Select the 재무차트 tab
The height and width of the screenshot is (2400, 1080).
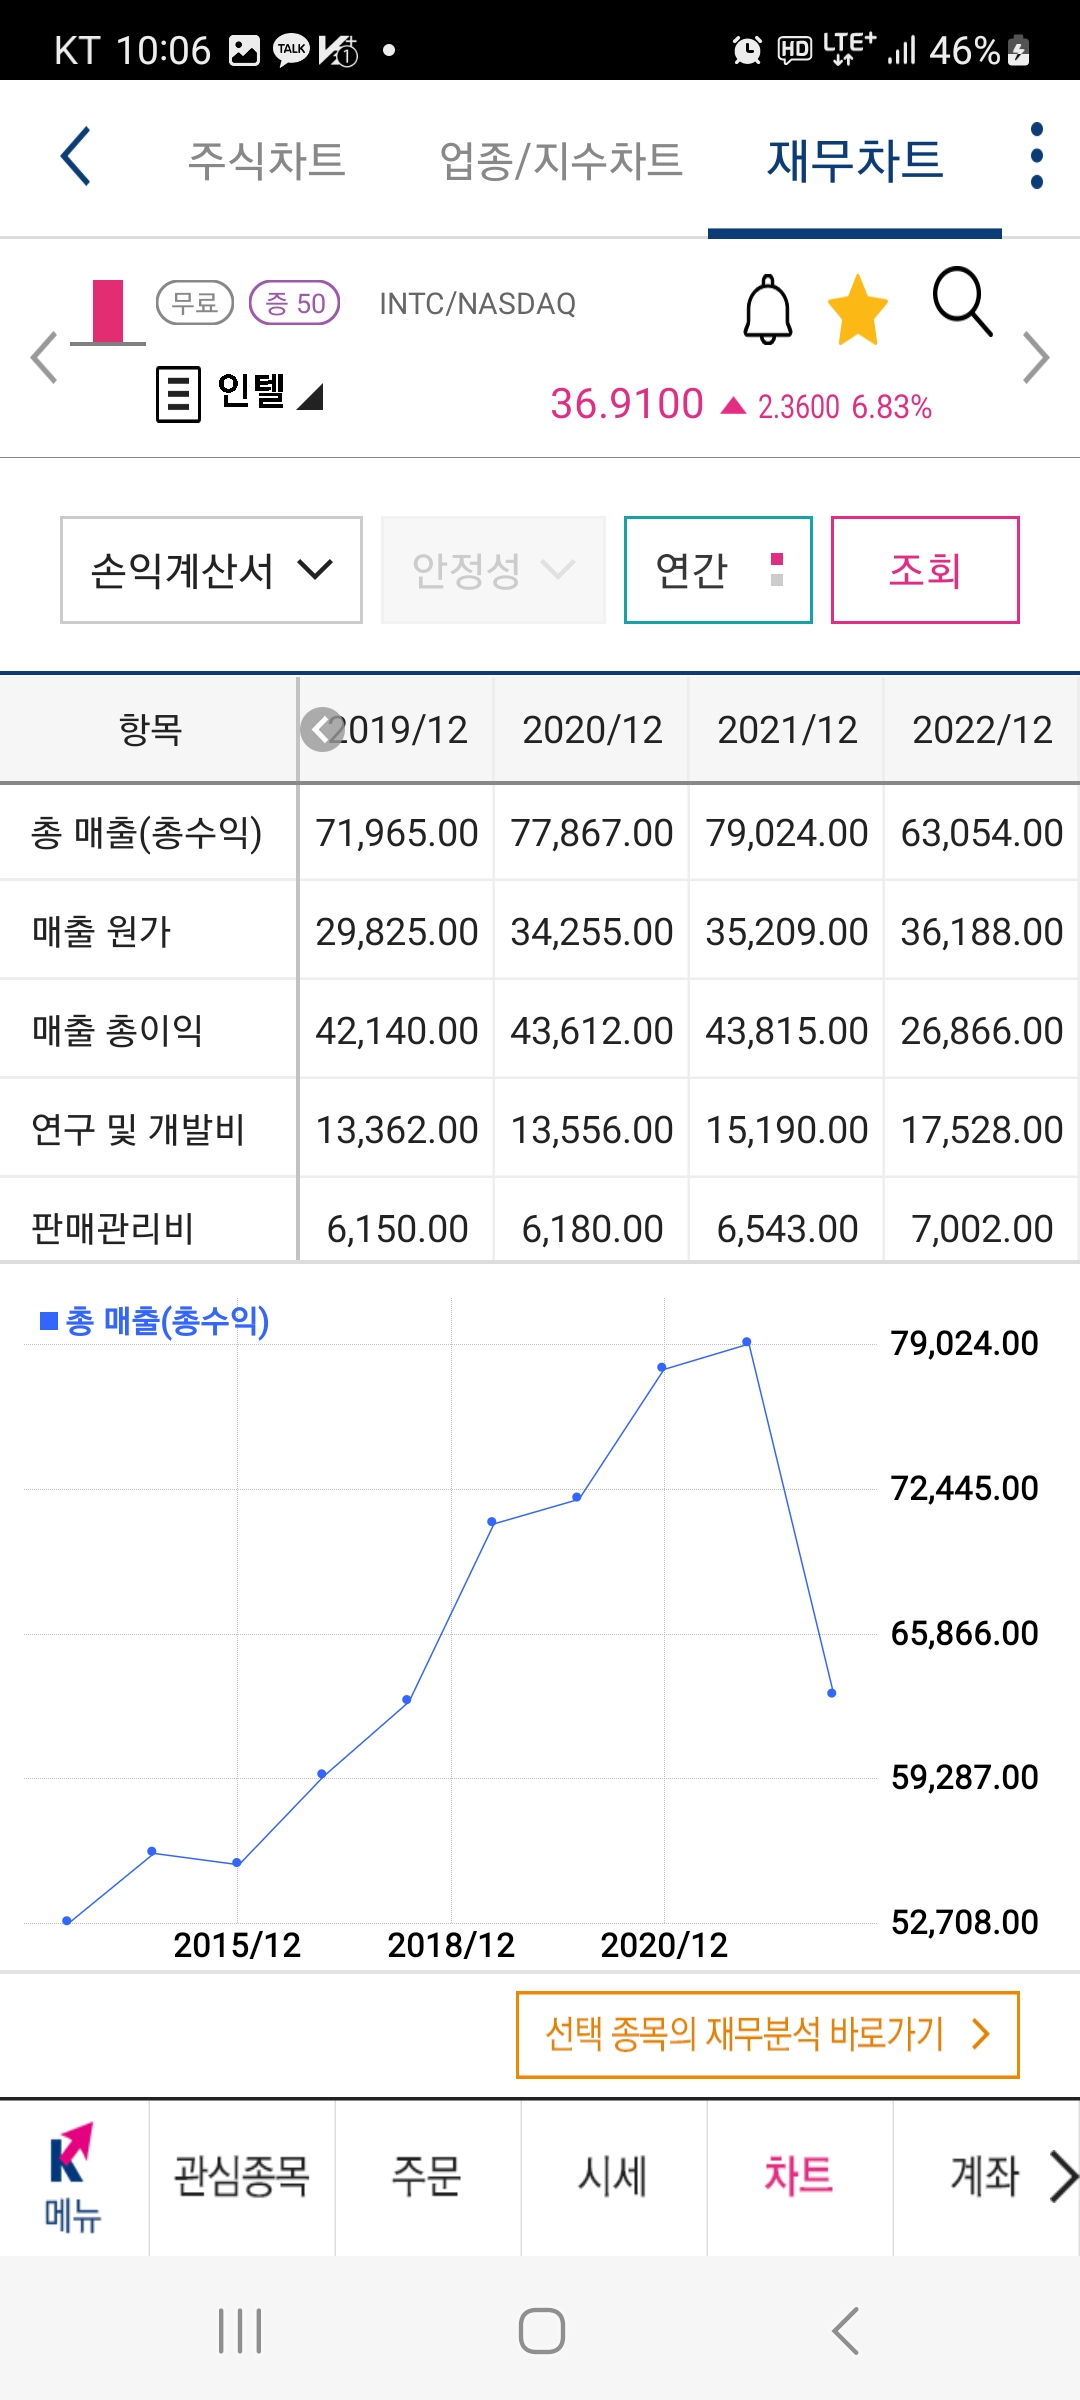[x=855, y=160]
